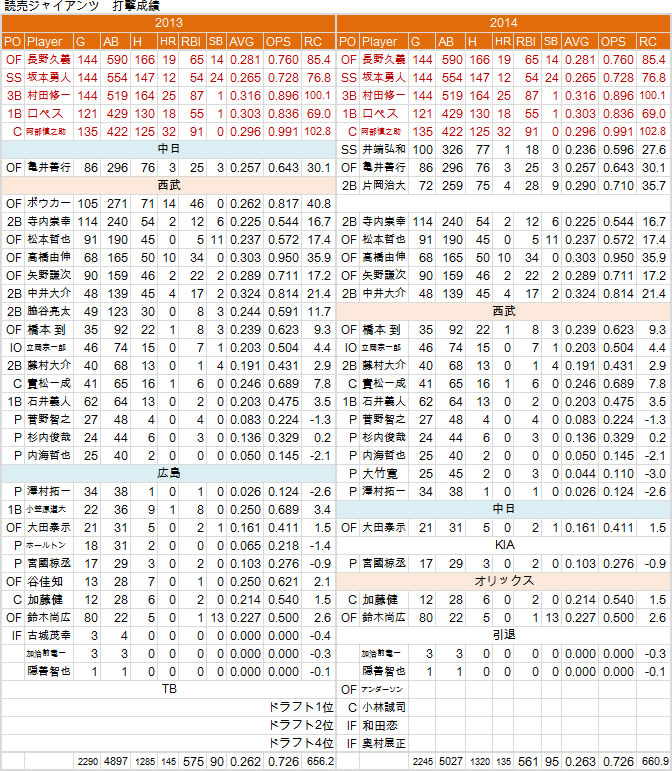The height and width of the screenshot is (771, 672).
Task: Click 谷佳知's OPS value 0.621
Action: [x=283, y=582]
